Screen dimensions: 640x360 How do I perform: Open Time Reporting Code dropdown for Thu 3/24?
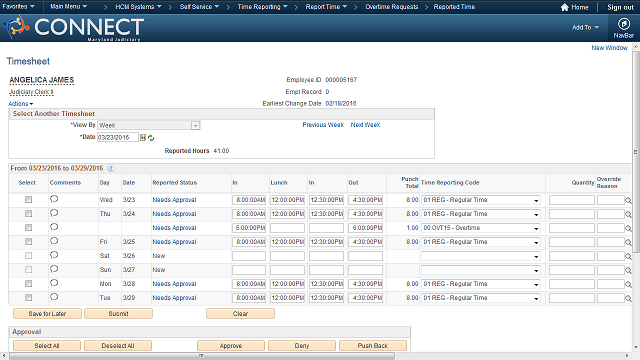tap(481, 214)
